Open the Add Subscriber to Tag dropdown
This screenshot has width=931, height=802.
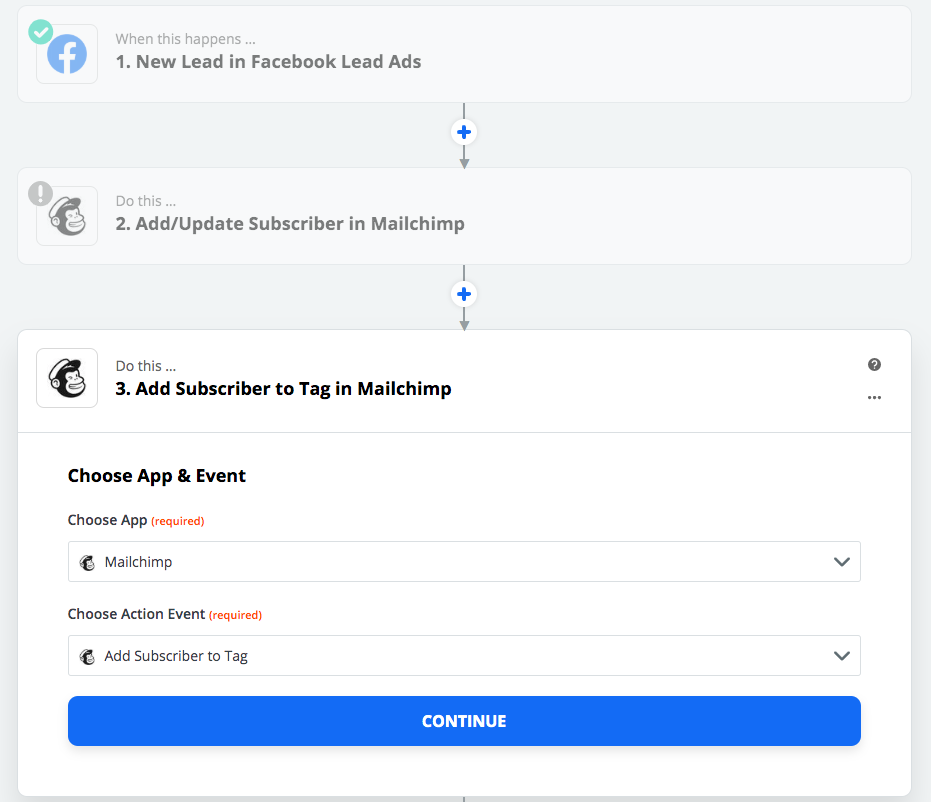(464, 655)
